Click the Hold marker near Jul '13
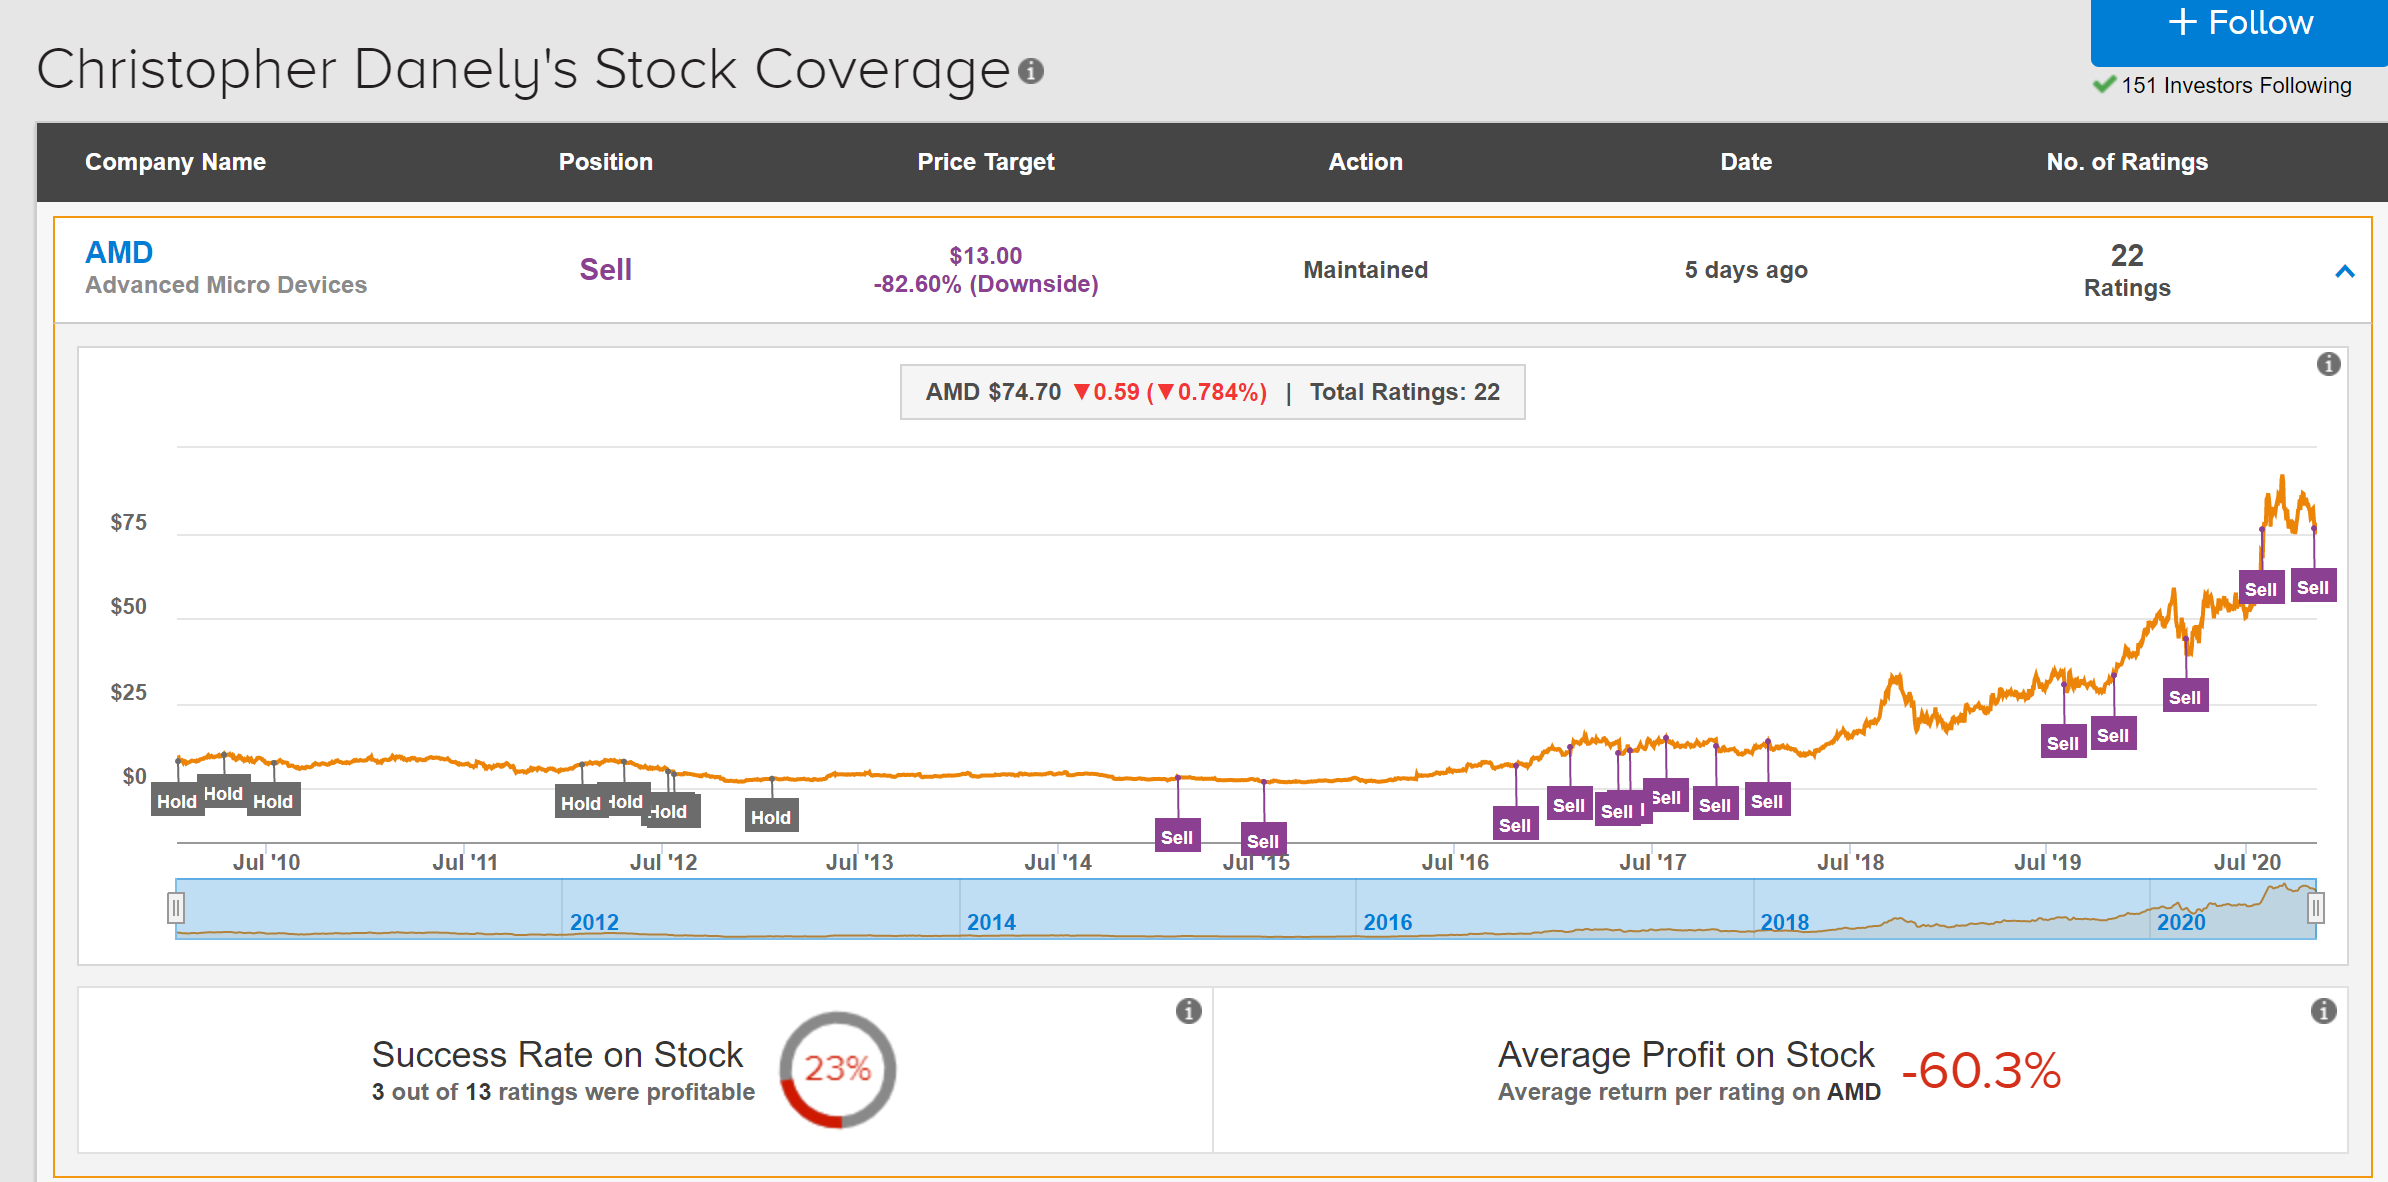The height and width of the screenshot is (1182, 2388). tap(770, 817)
